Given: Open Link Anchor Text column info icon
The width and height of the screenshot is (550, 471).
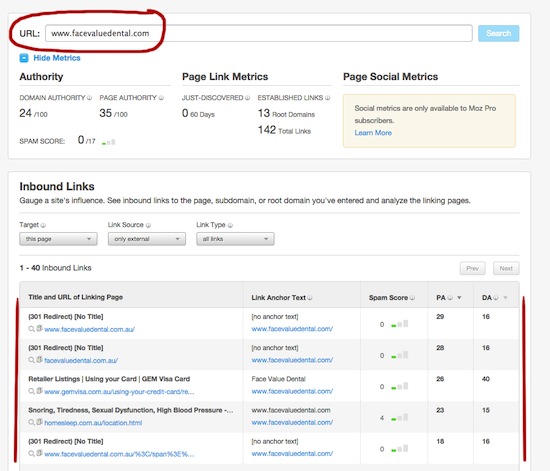Looking at the screenshot, I should tap(310, 298).
